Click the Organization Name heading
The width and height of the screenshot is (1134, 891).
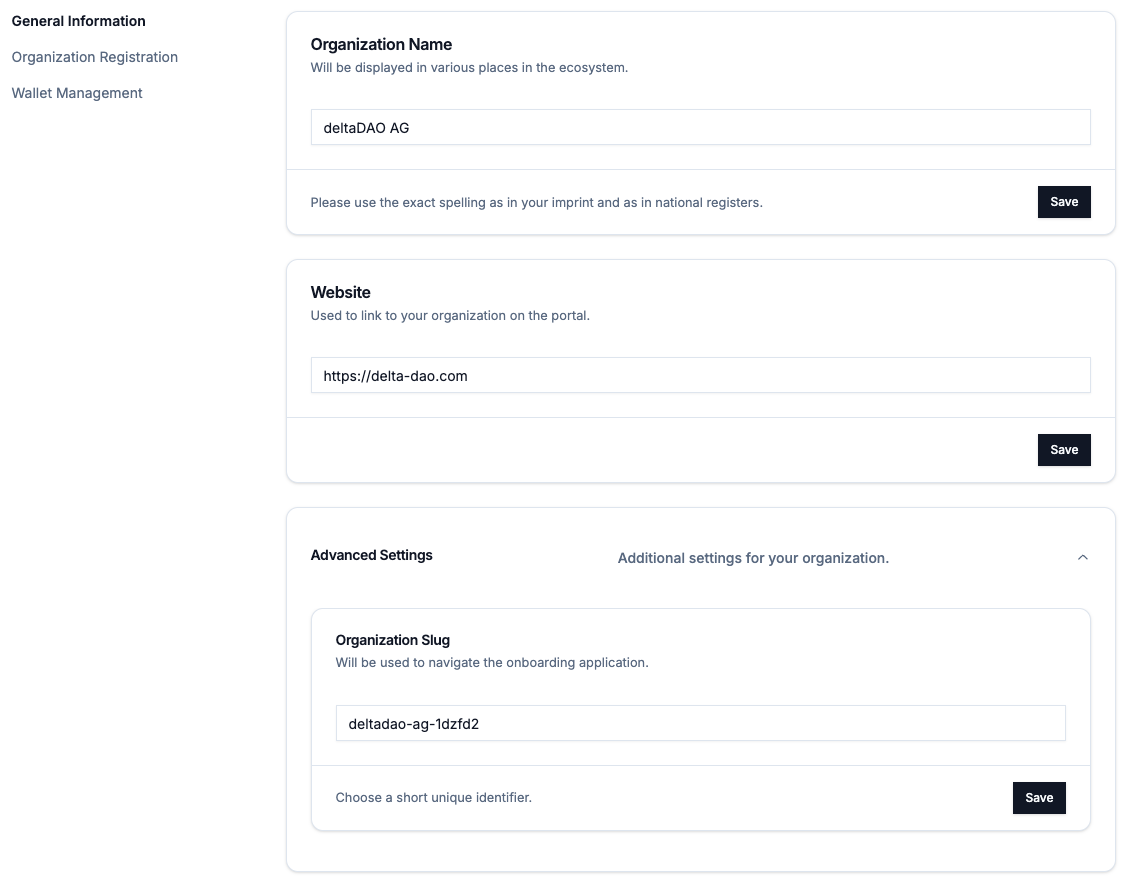(x=381, y=44)
